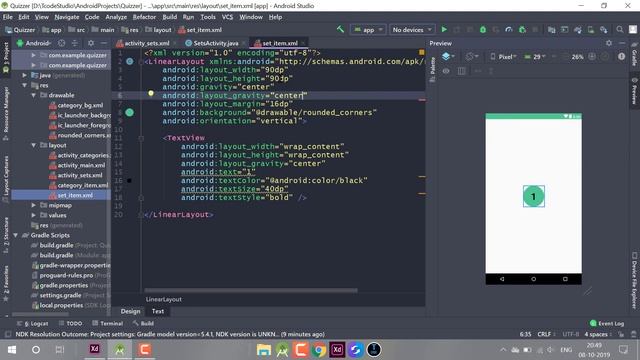640x360 pixels.
Task: Toggle Device File Explorer on right sidebar
Action: pyautogui.click(x=634, y=280)
